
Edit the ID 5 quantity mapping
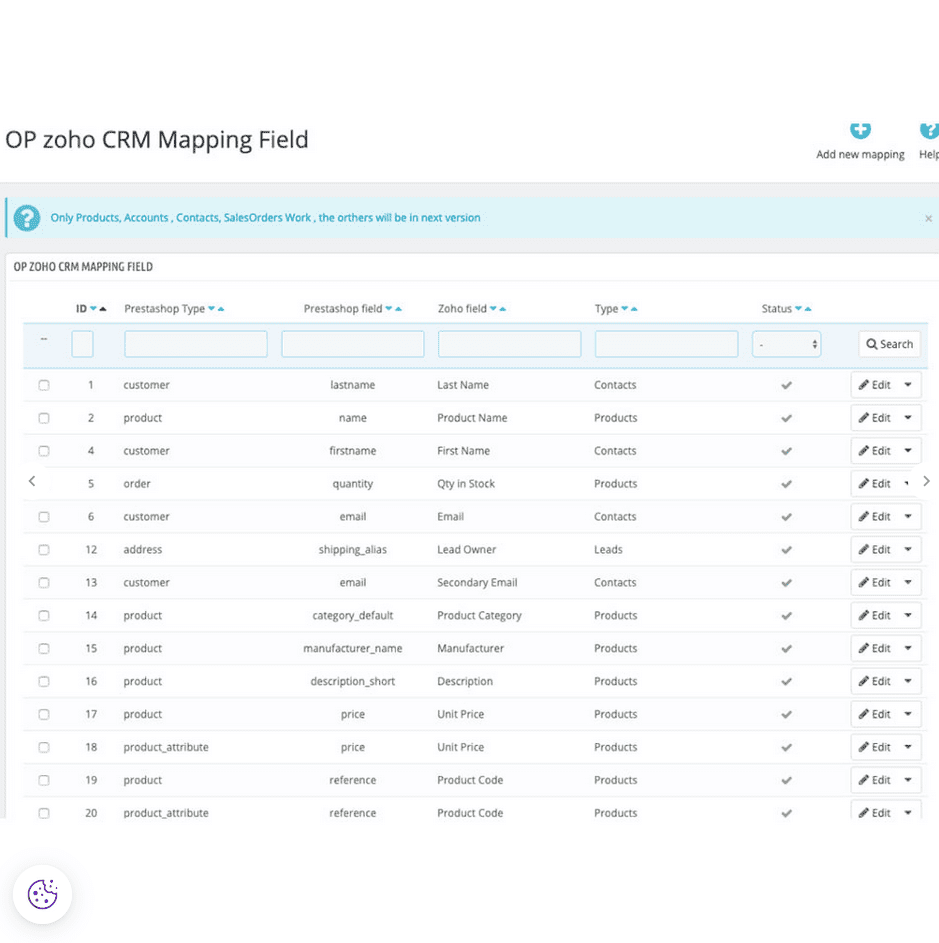point(875,484)
